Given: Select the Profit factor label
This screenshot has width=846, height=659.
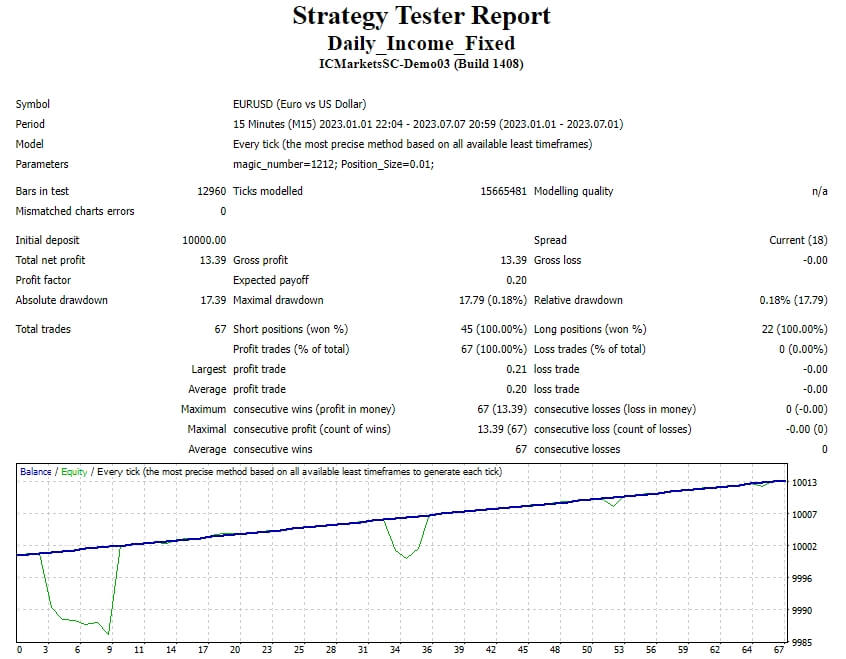Looking at the screenshot, I should click(43, 280).
